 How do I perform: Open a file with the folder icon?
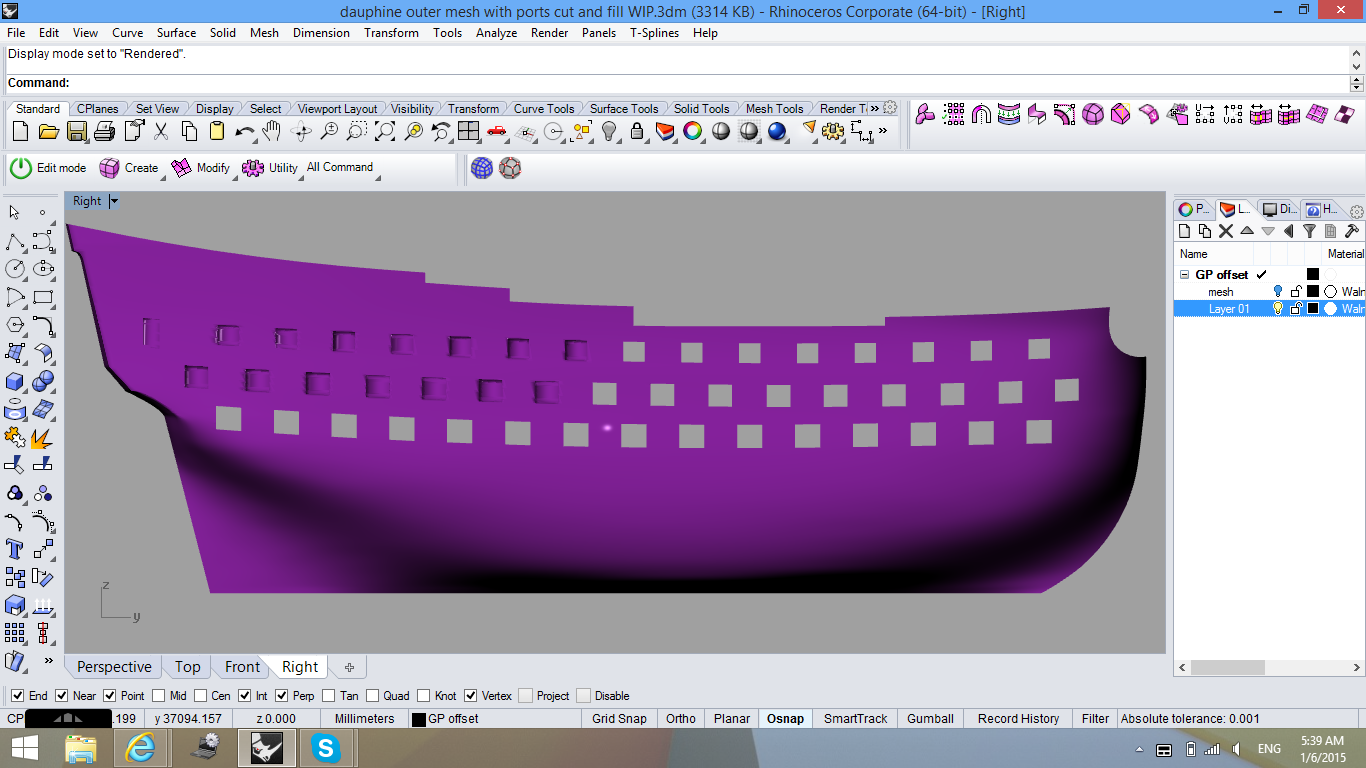[x=48, y=131]
